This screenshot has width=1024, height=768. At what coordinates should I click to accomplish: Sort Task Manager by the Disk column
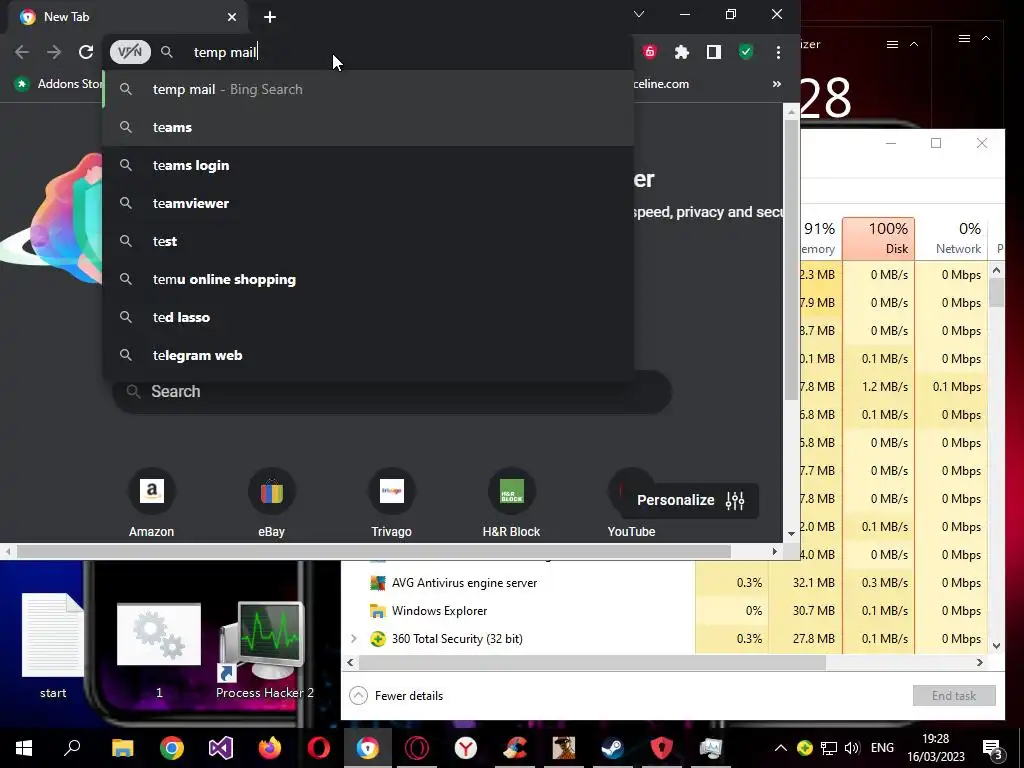click(878, 238)
